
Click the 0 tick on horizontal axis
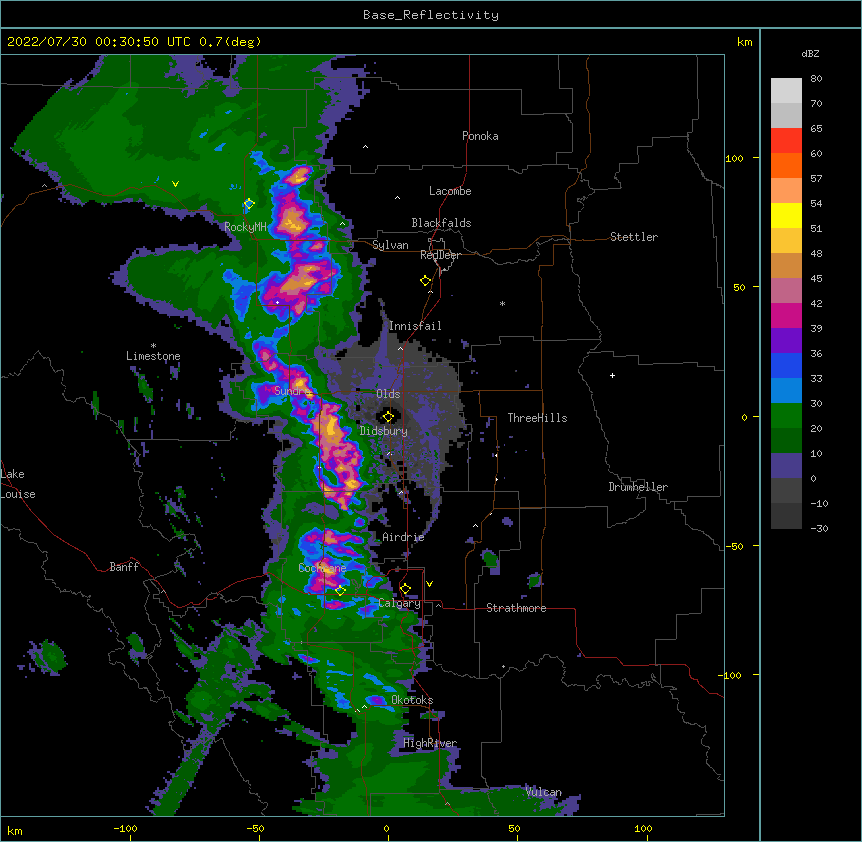[x=386, y=828]
